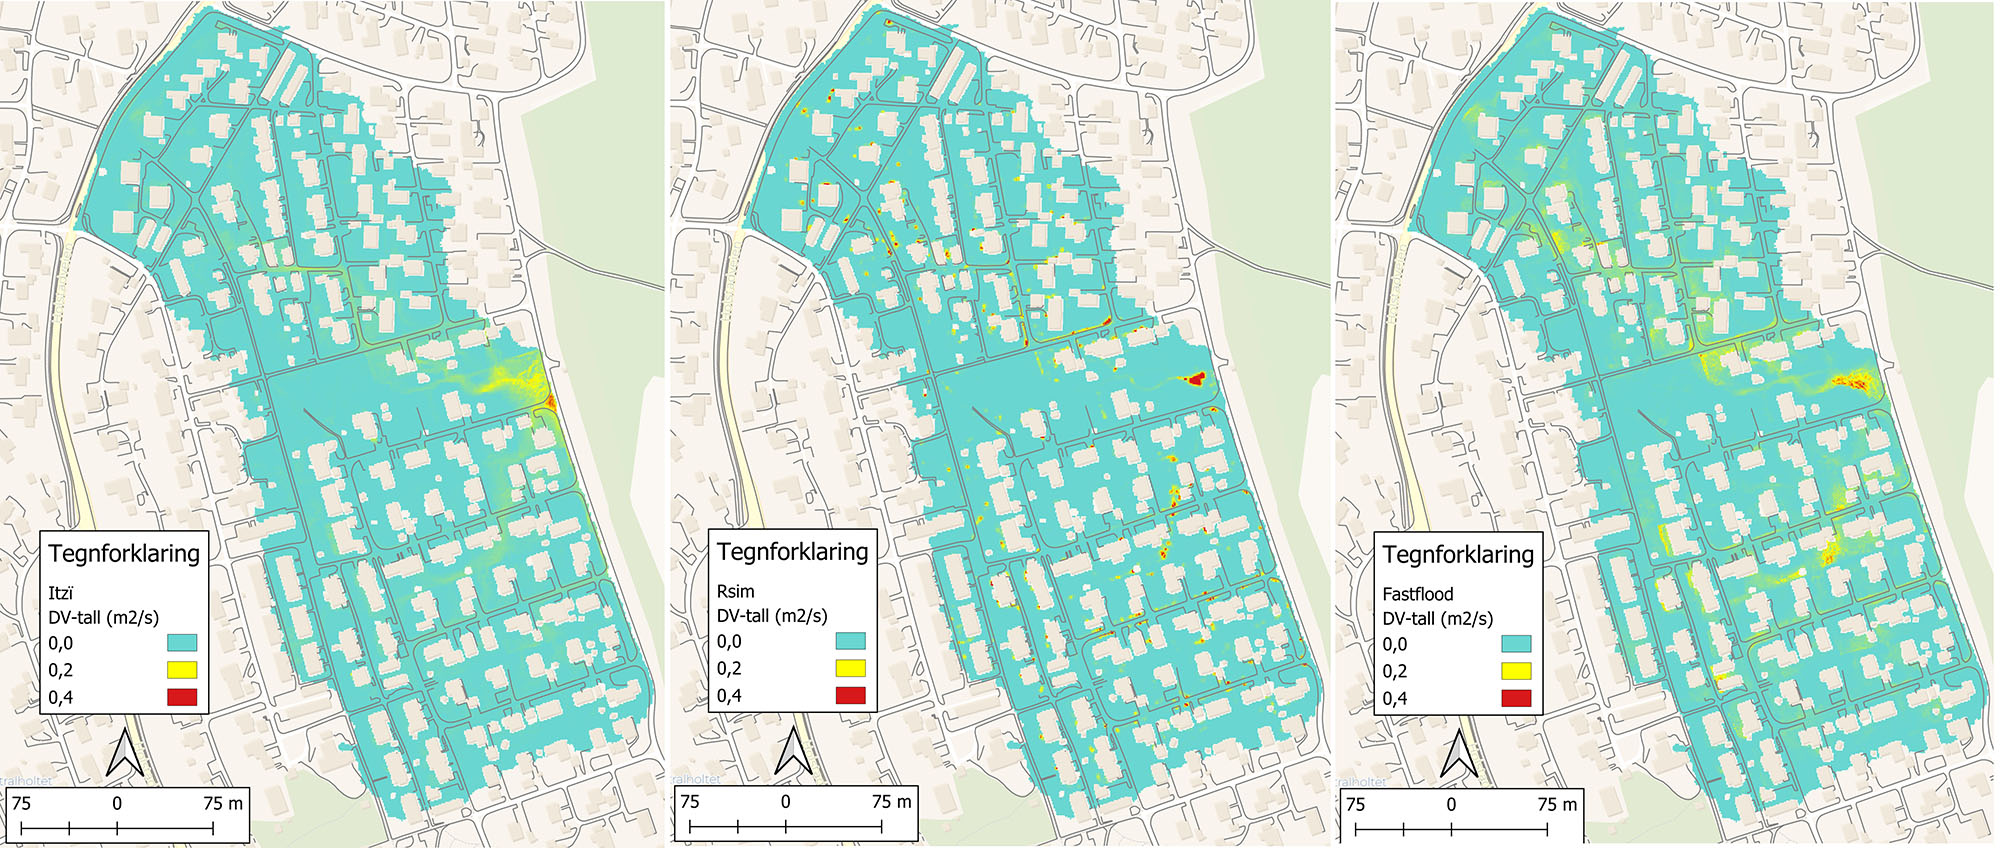Choose the yellow 0,2 swatch in Fastflood legend
The image size is (2000, 848).
(x=1515, y=671)
